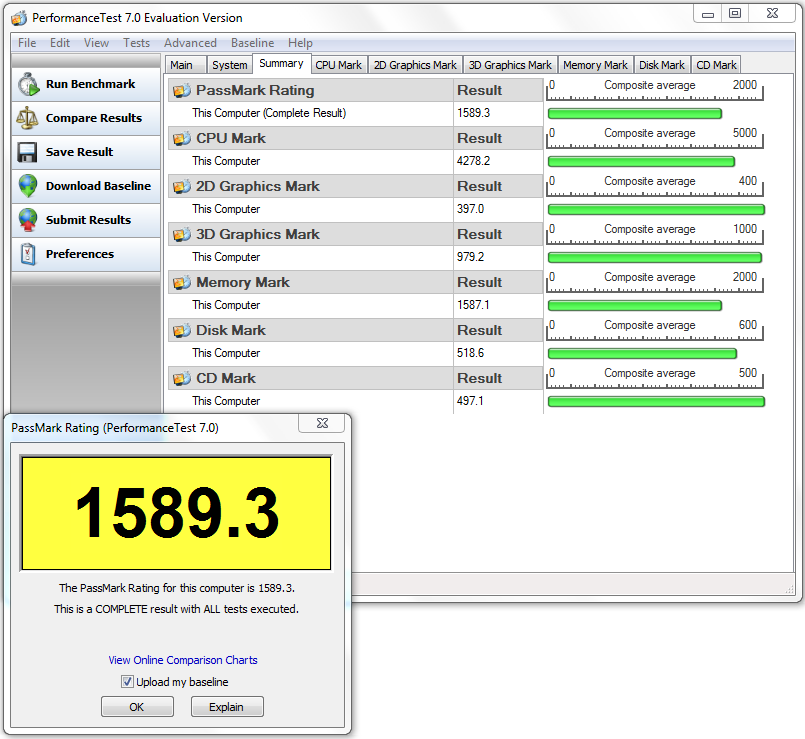Open the 2D Graphics Mark tab
805x739 pixels.
(x=415, y=65)
